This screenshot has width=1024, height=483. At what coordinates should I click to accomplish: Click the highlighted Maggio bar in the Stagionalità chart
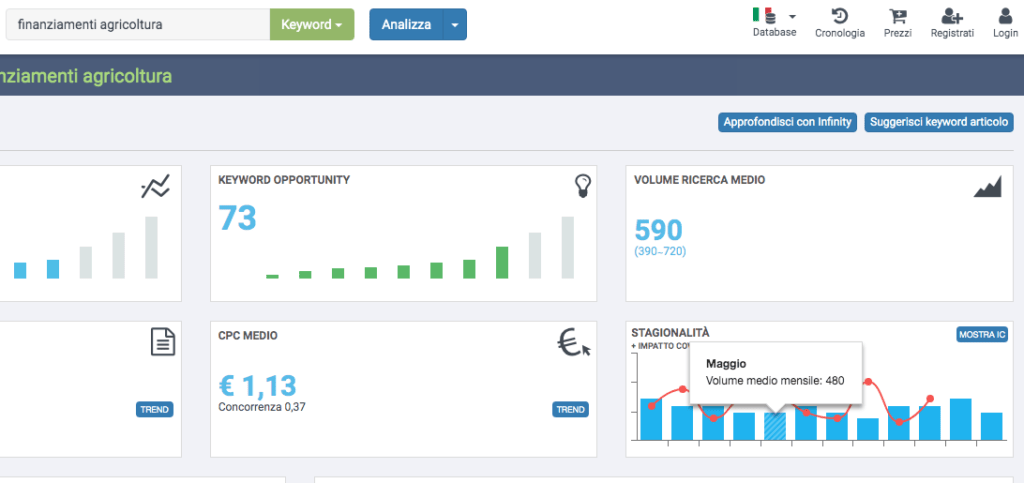[x=775, y=426]
